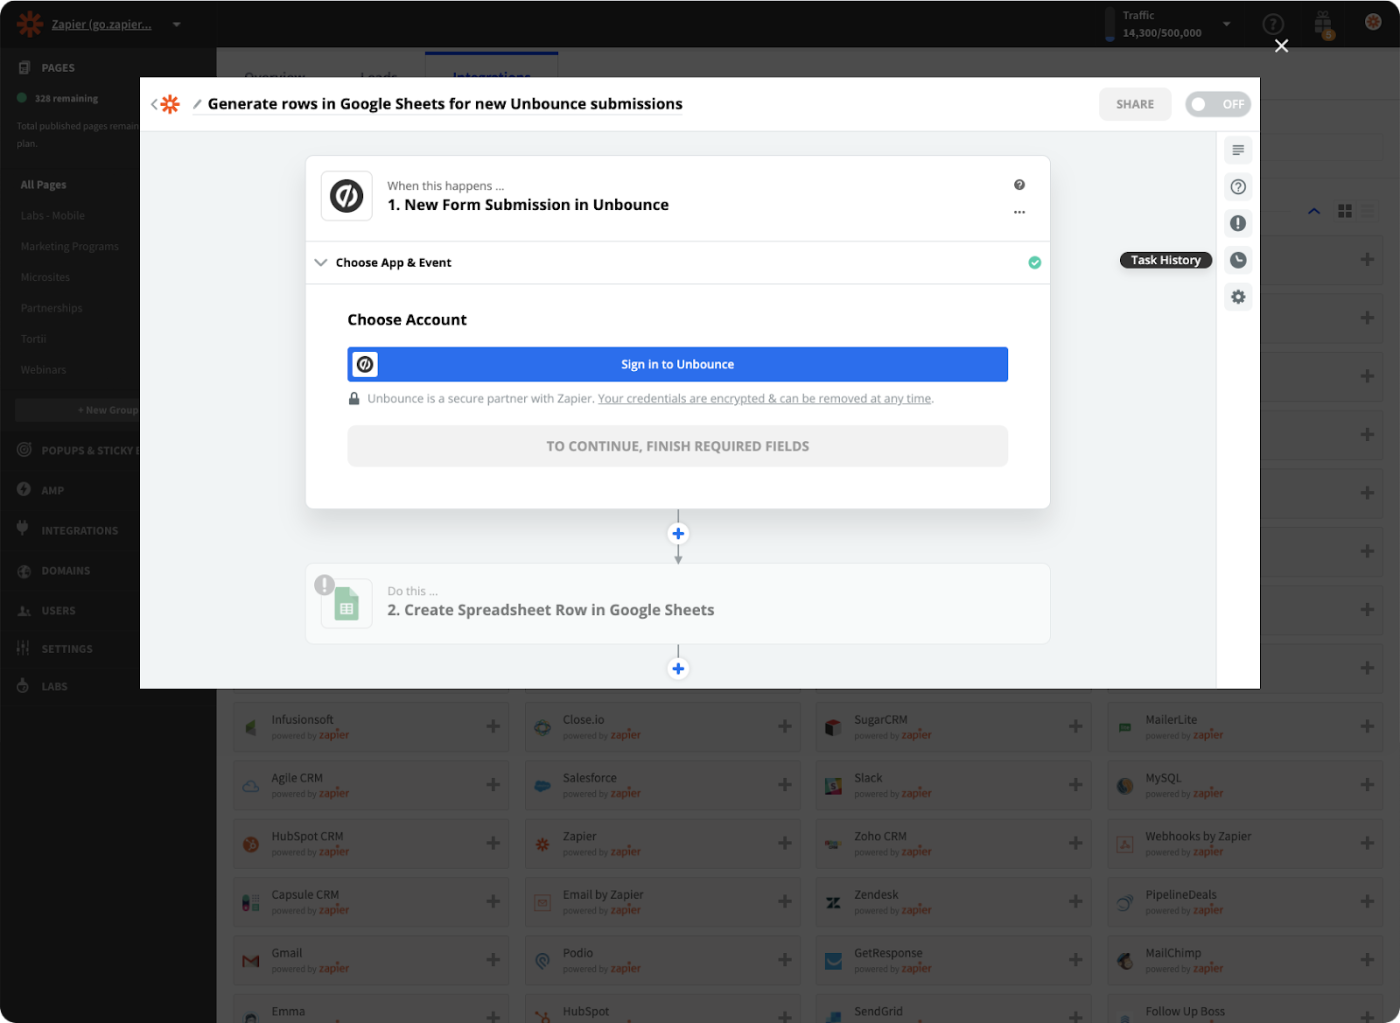Image resolution: width=1400 pixels, height=1023 pixels.
Task: Select the Webinars group in the sidebar
Action: pos(44,370)
